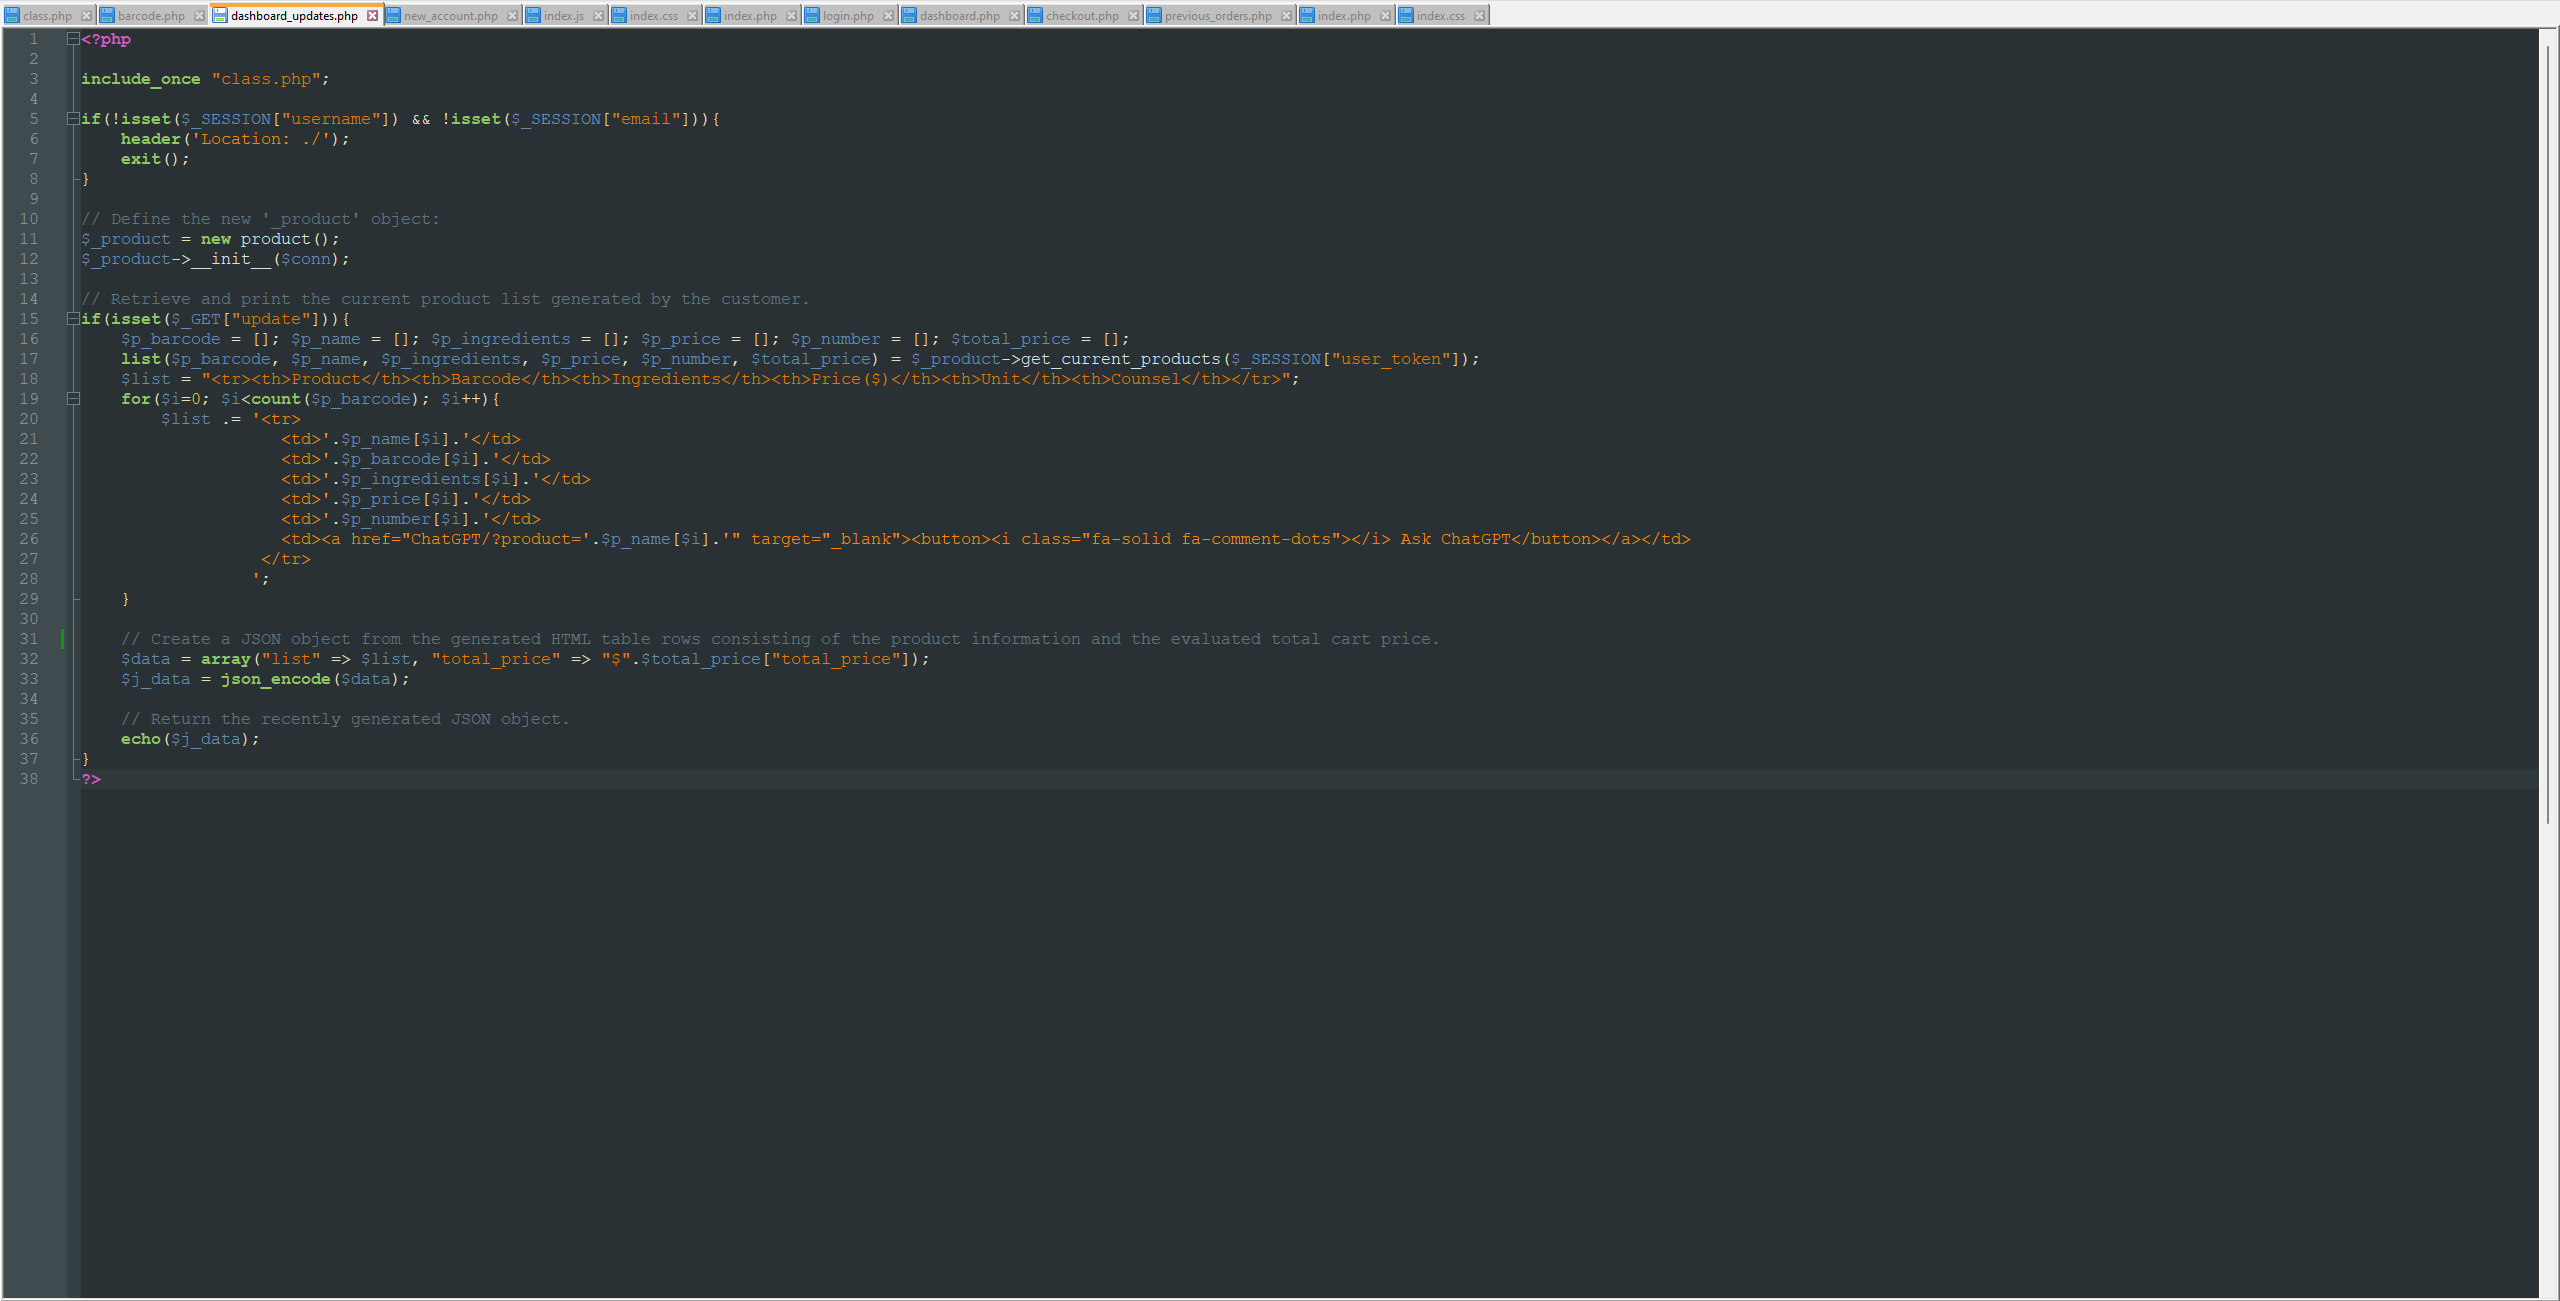The height and width of the screenshot is (1301, 2560).
Task: Click the file icon on checkout.php tab
Action: [x=1034, y=15]
